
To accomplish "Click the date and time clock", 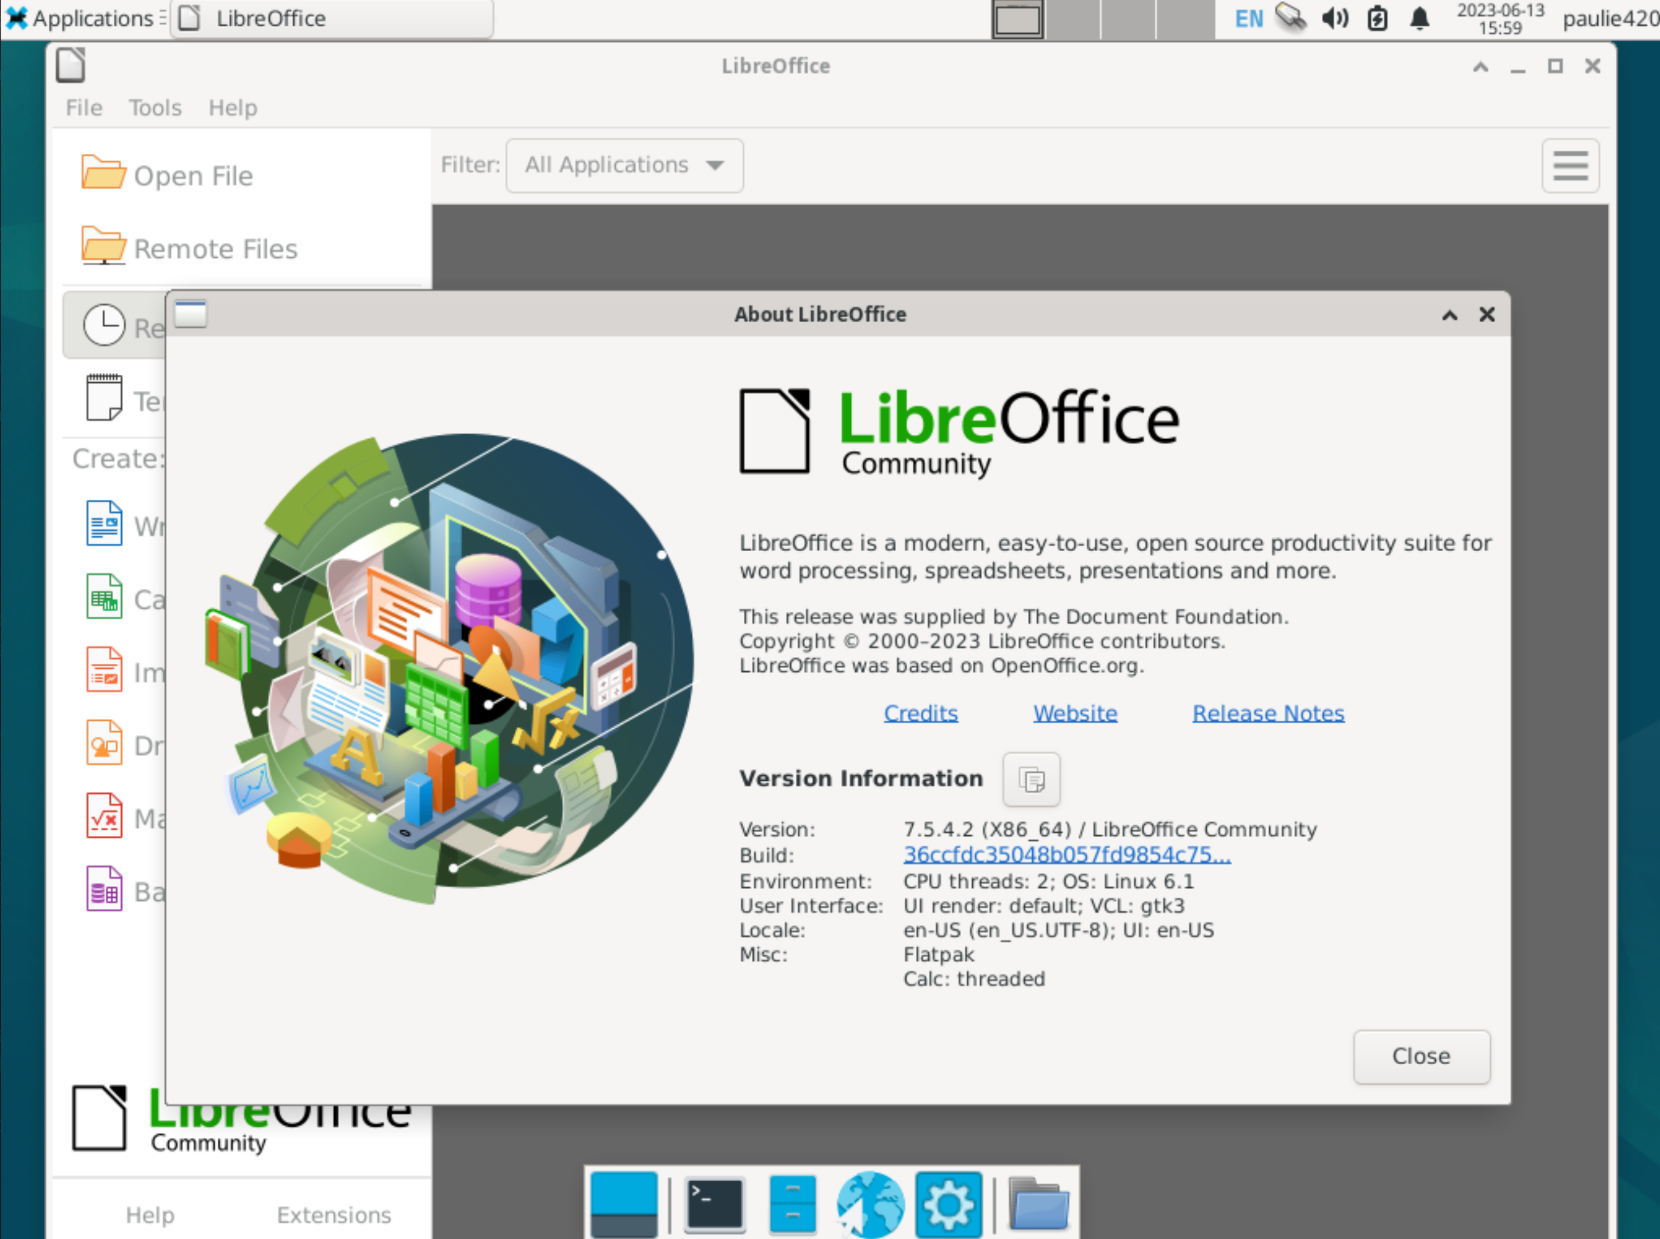I will pyautogui.click(x=1500, y=19).
